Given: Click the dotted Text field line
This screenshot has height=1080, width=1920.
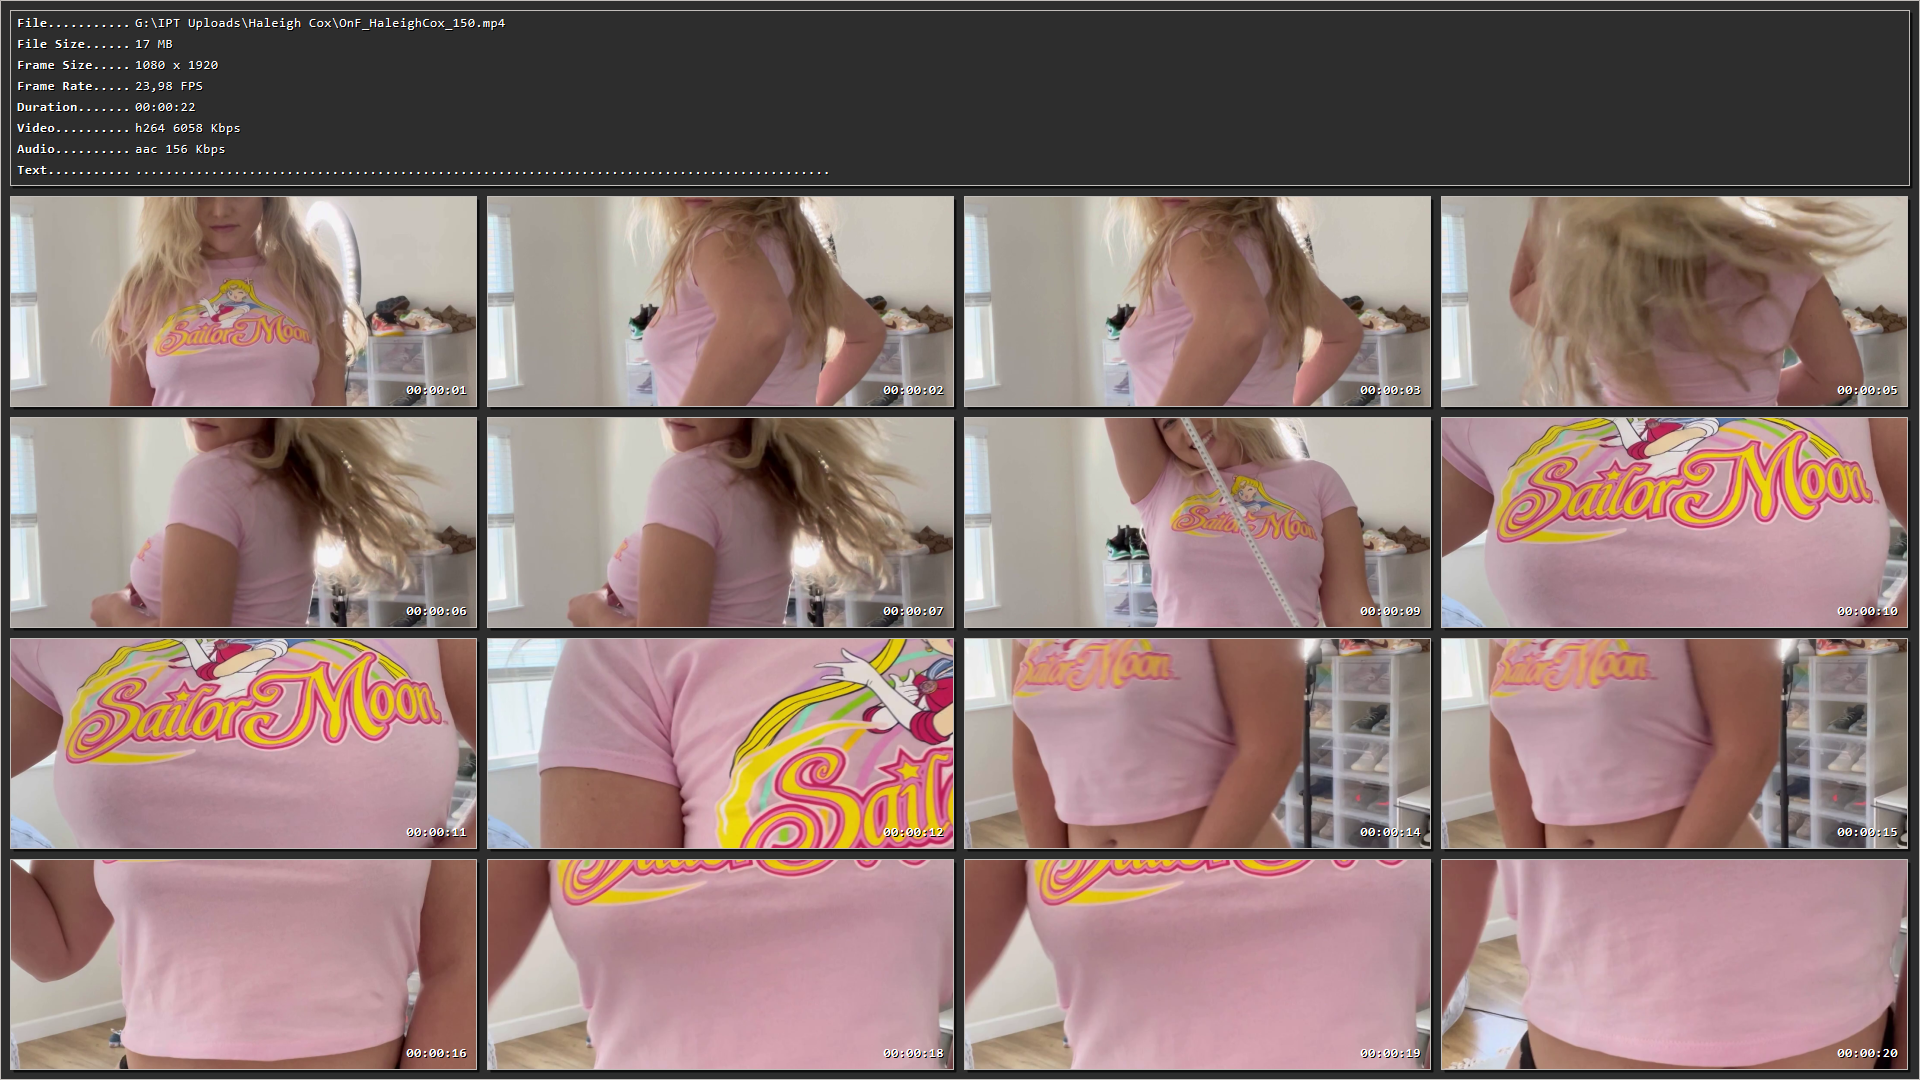Looking at the screenshot, I should (x=482, y=172).
